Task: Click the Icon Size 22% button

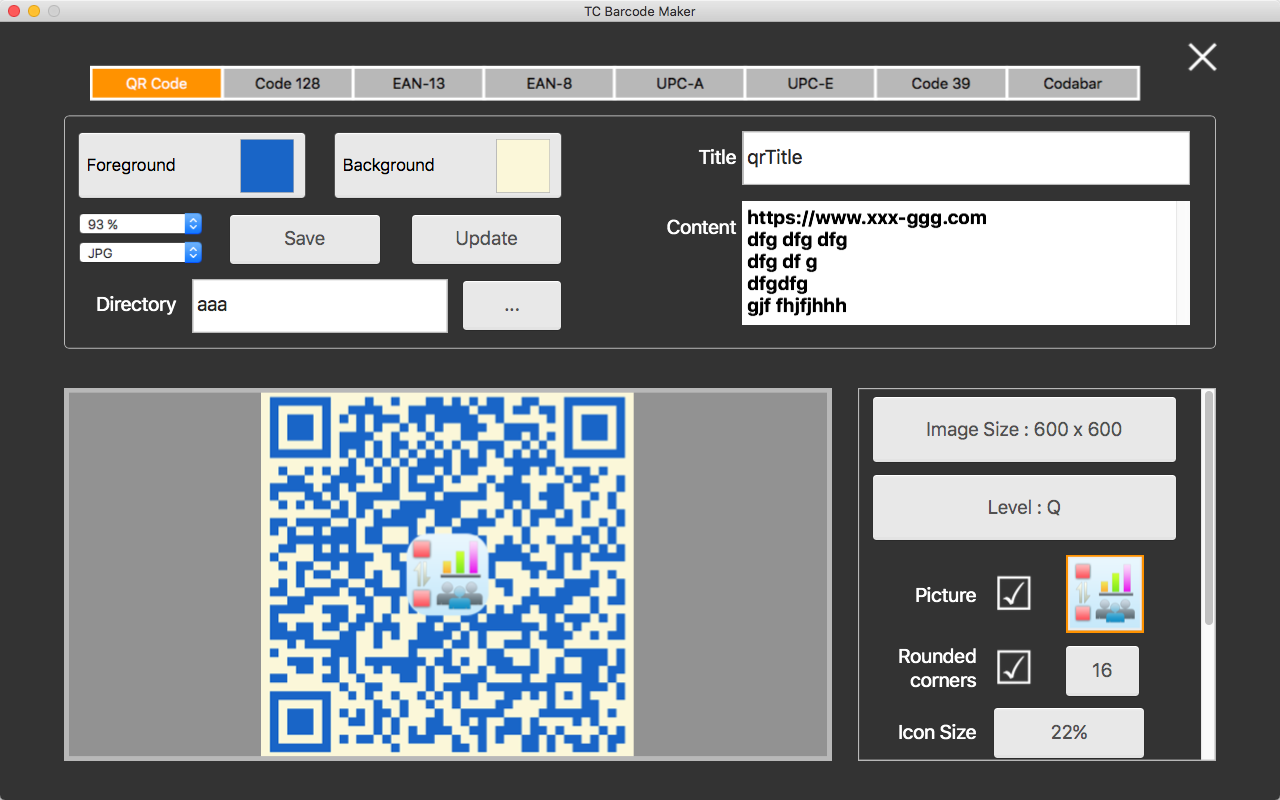Action: click(x=1069, y=733)
